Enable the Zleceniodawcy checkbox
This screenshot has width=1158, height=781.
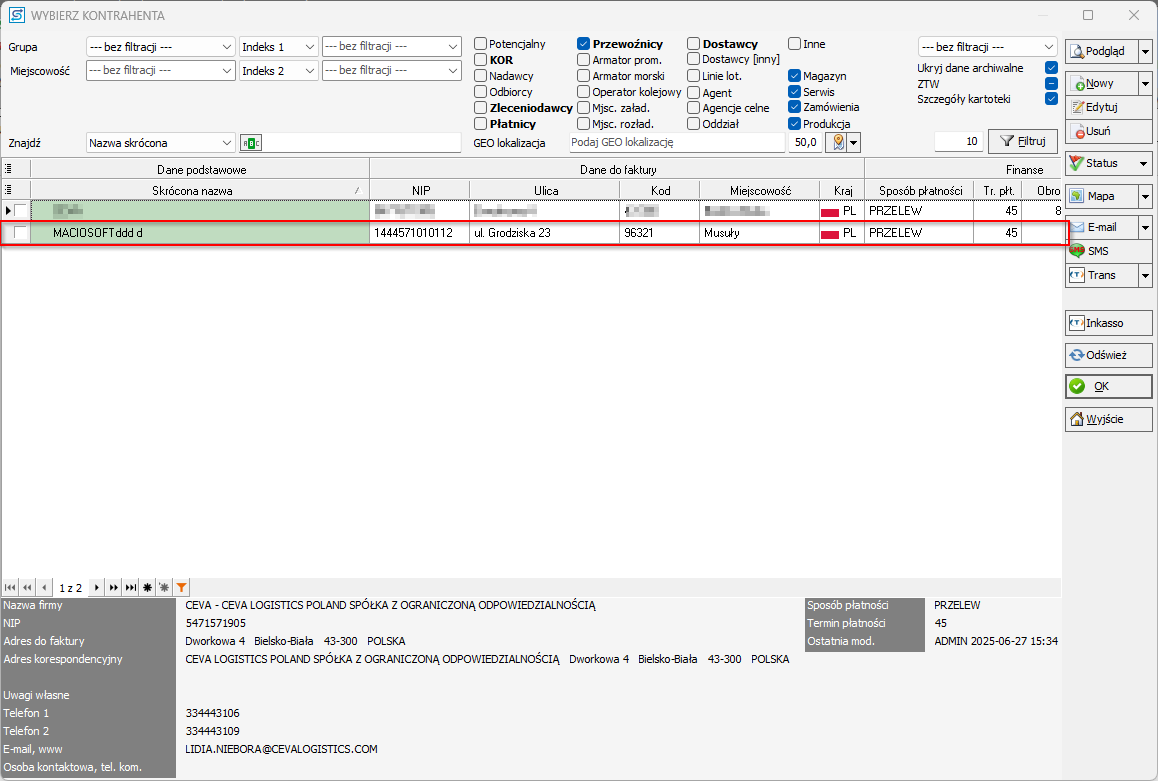pos(481,108)
